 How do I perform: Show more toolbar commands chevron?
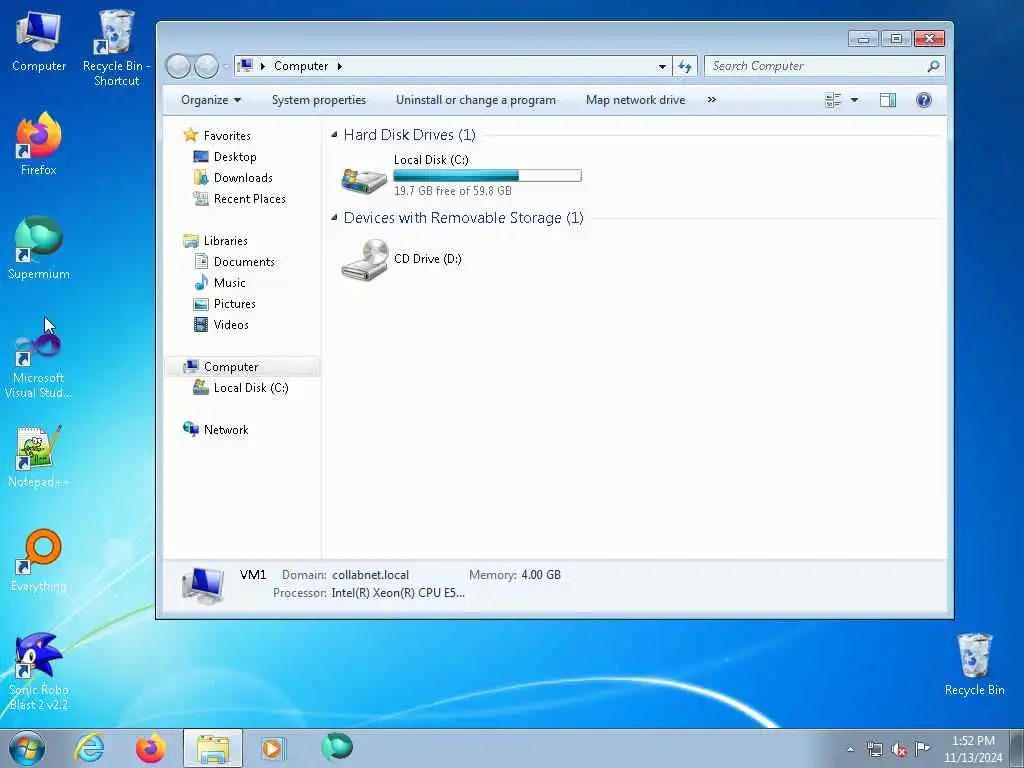(x=712, y=100)
